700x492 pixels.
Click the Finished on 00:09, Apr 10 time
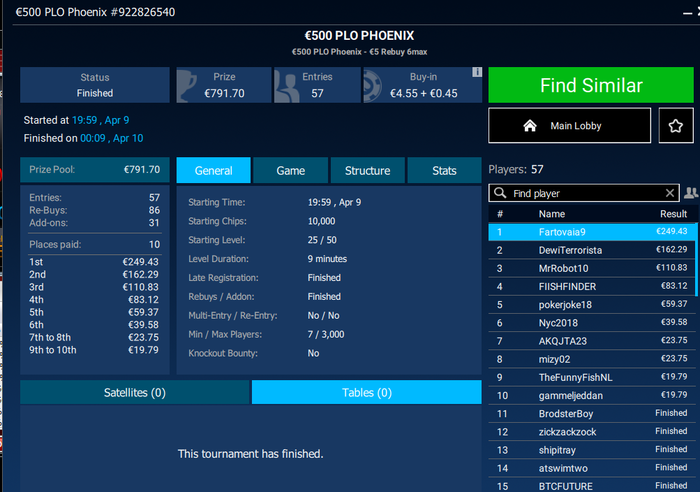(112, 138)
